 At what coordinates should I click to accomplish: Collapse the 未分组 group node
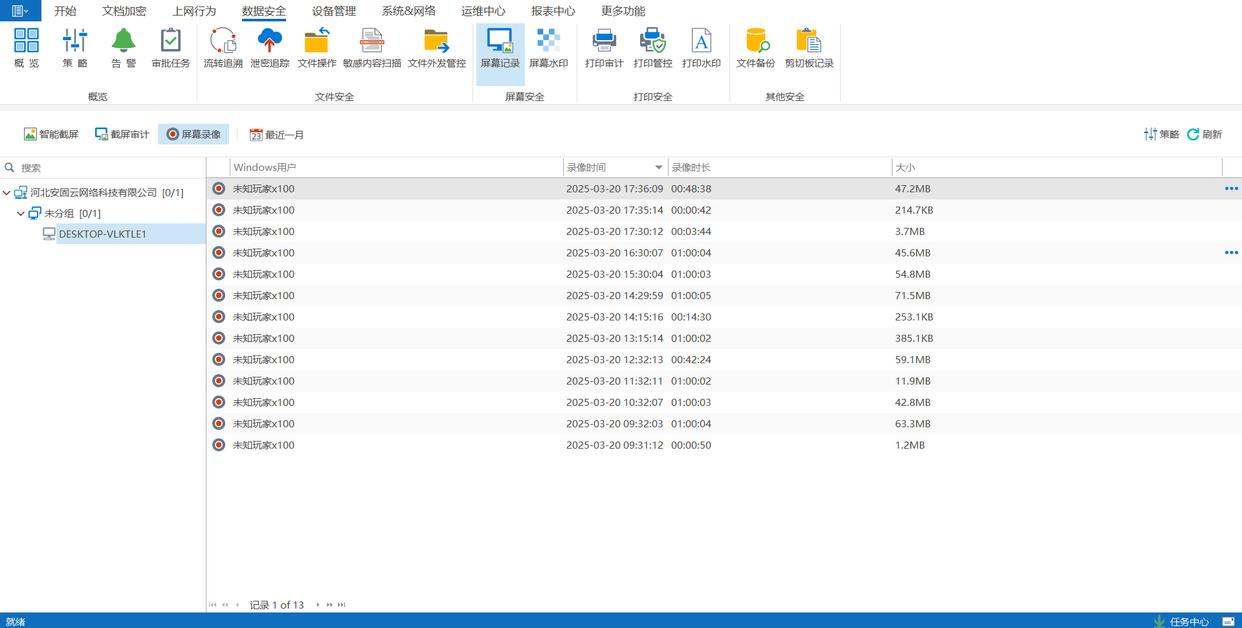tap(21, 213)
